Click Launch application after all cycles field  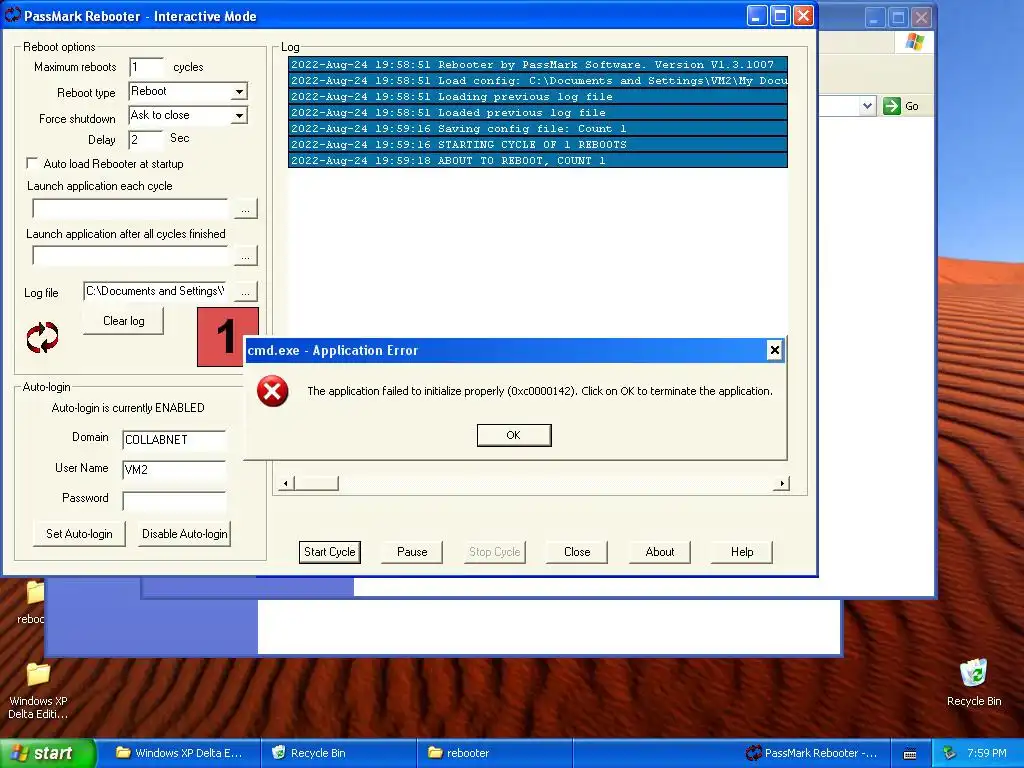(x=130, y=255)
